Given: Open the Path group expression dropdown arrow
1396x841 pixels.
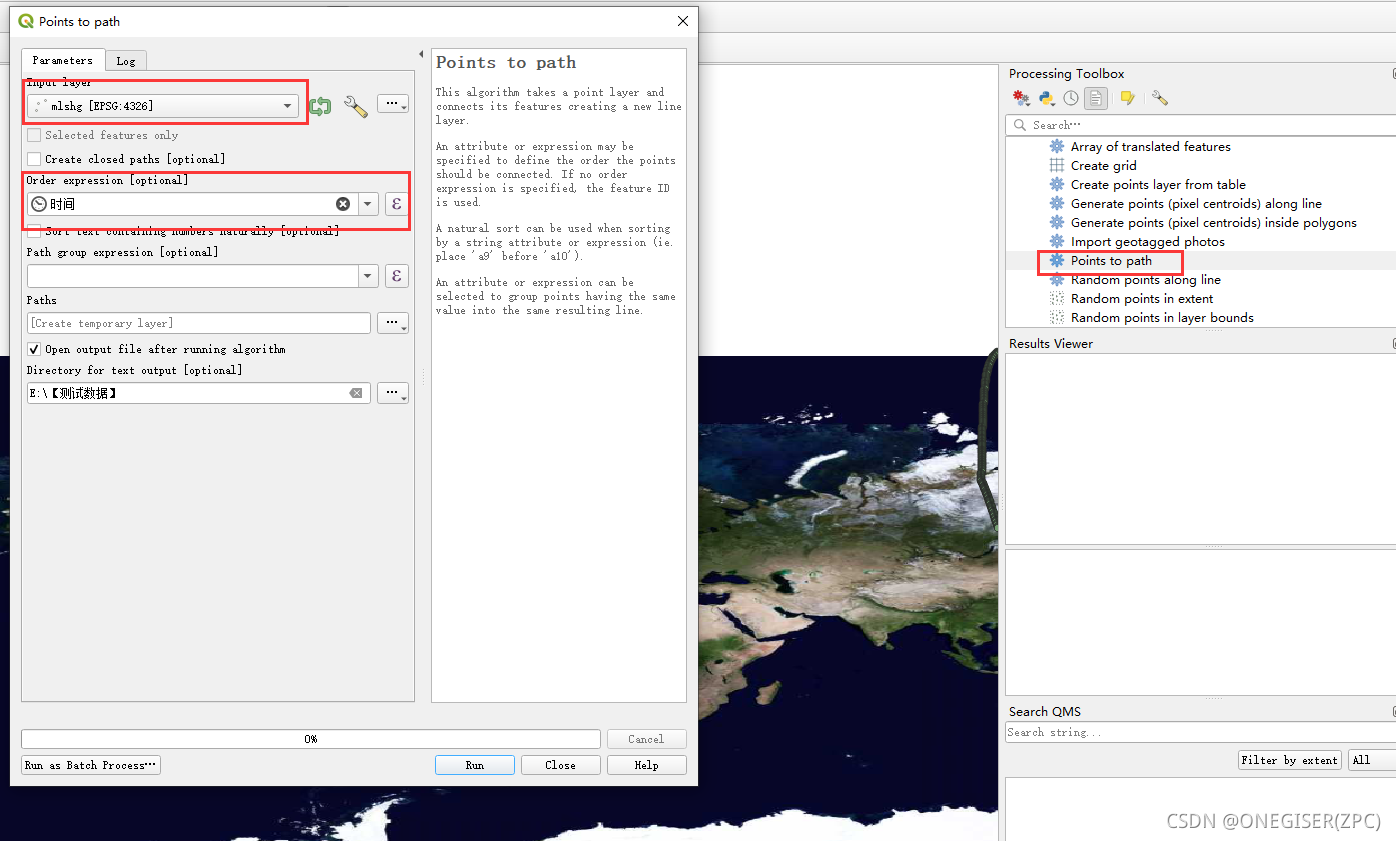Looking at the screenshot, I should 368,276.
